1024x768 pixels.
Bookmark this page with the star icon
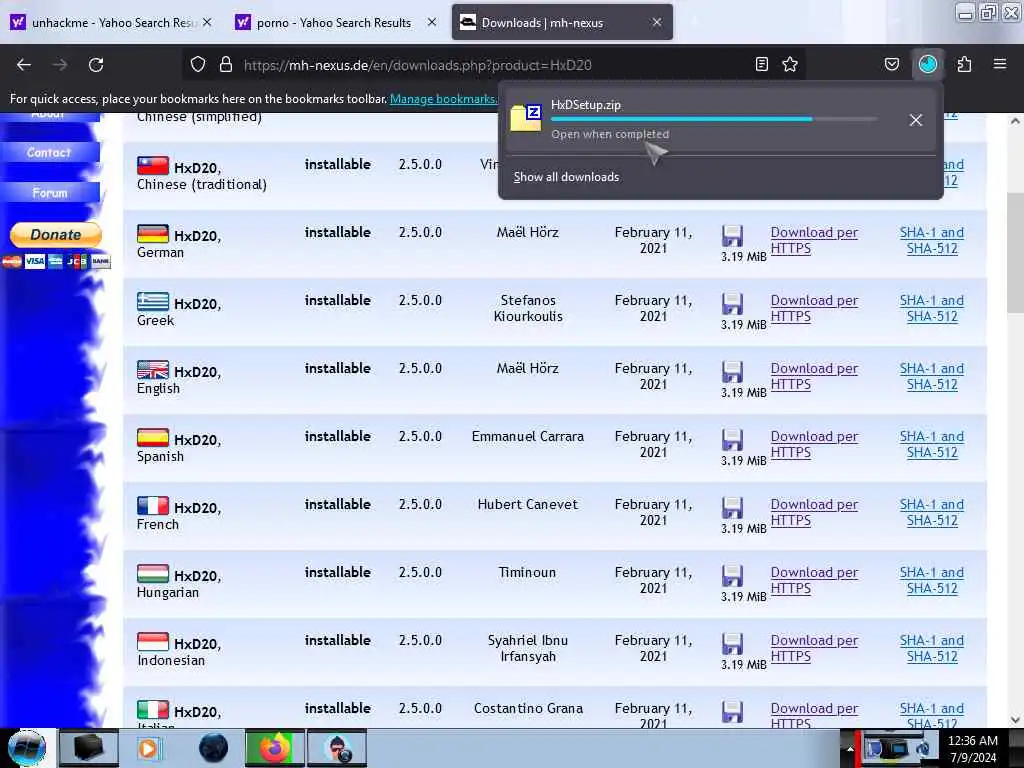790,64
